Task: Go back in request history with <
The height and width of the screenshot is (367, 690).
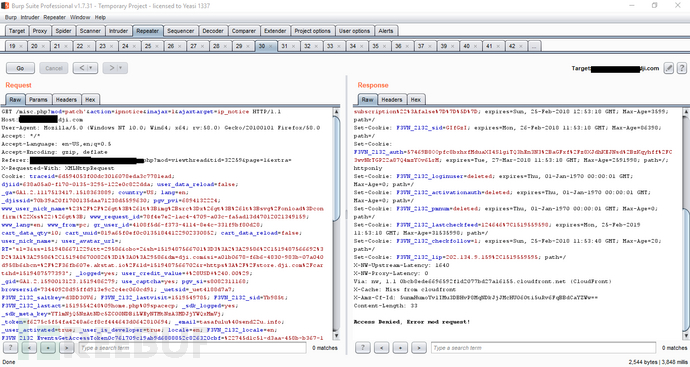Action: pyautogui.click(x=81, y=68)
